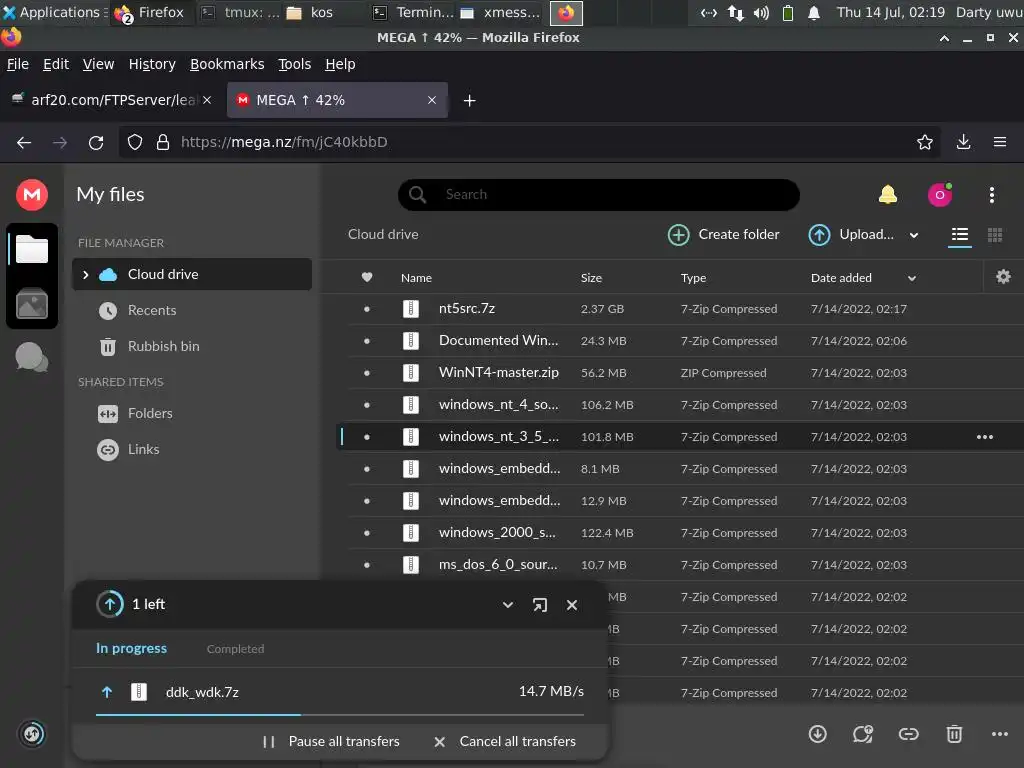Click Create folder
The height and width of the screenshot is (768, 1024).
click(724, 234)
